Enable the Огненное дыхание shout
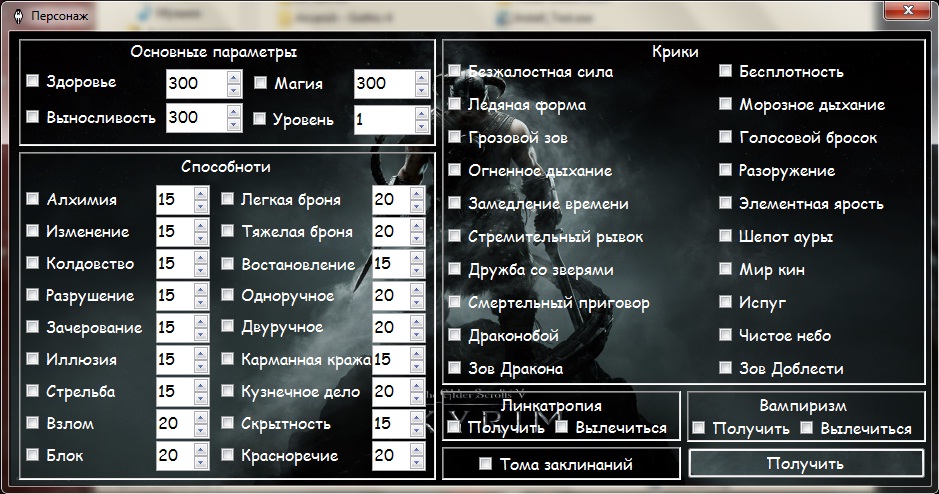 pyautogui.click(x=455, y=169)
